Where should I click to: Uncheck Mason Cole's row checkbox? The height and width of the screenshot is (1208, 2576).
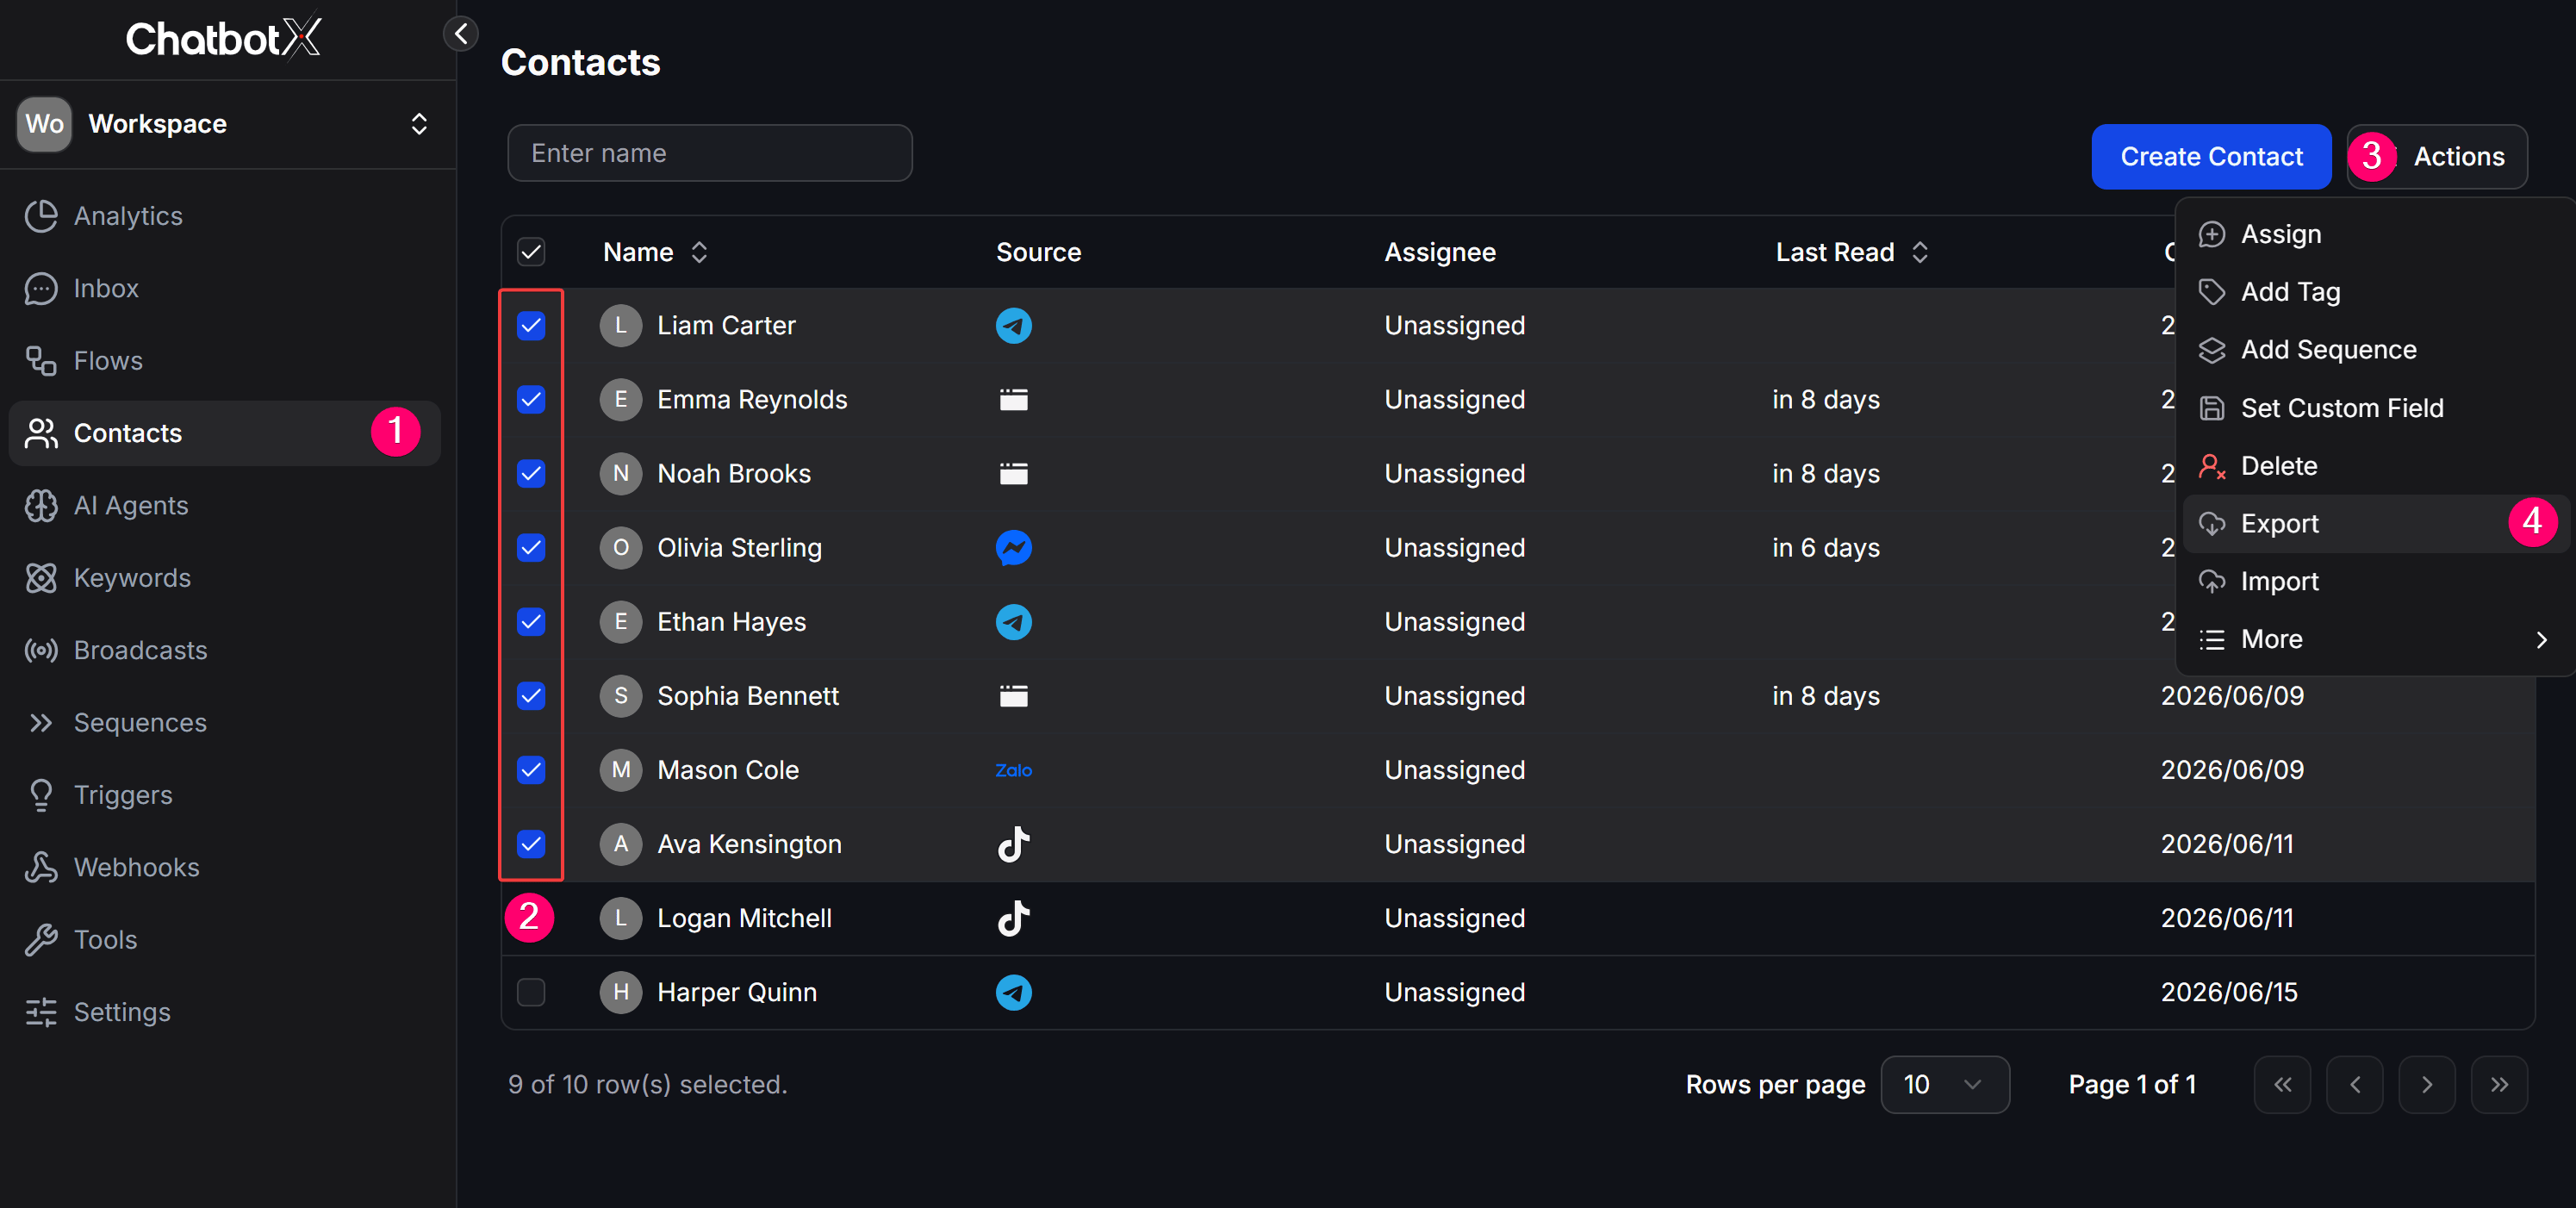[531, 770]
